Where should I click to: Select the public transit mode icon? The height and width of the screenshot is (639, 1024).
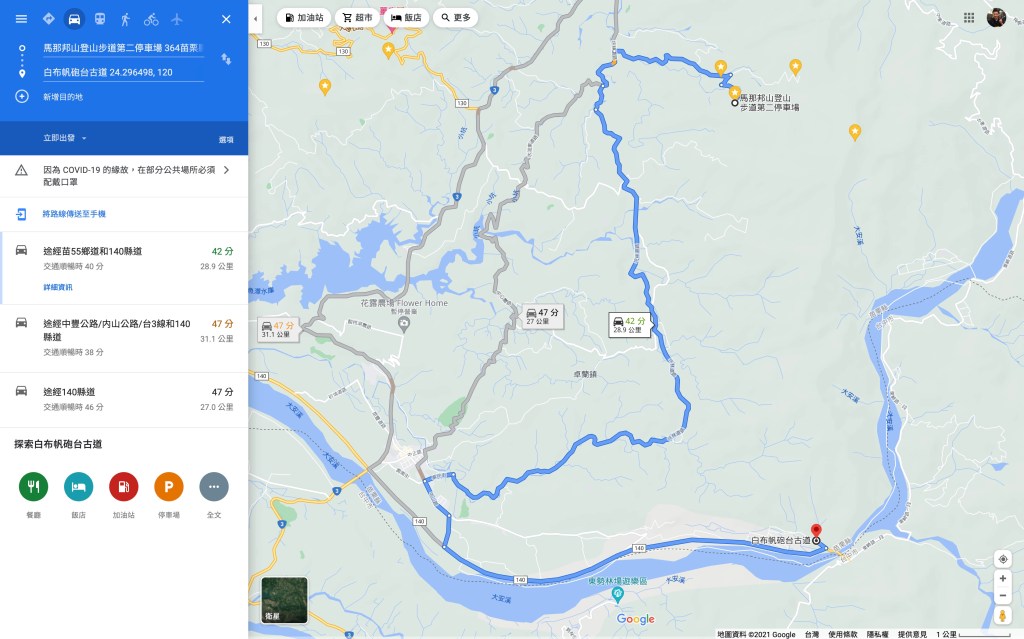[x=99, y=19]
